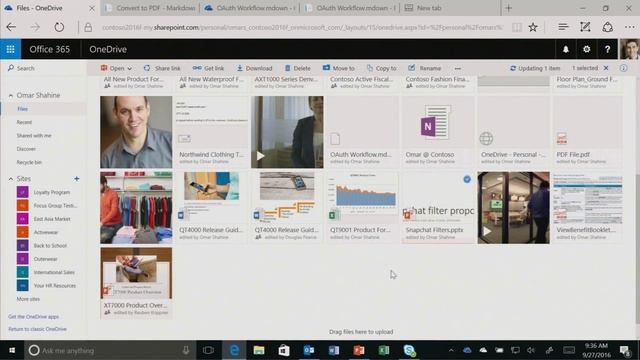Viewport: 640px width, 360px height.
Task: Open the More sites link
Action: tap(28, 299)
